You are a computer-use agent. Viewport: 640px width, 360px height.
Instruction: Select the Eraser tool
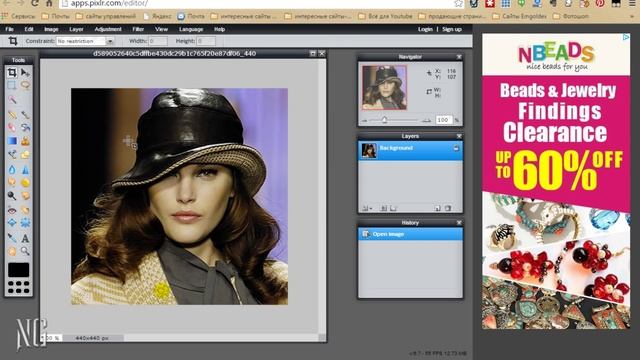(x=12, y=128)
